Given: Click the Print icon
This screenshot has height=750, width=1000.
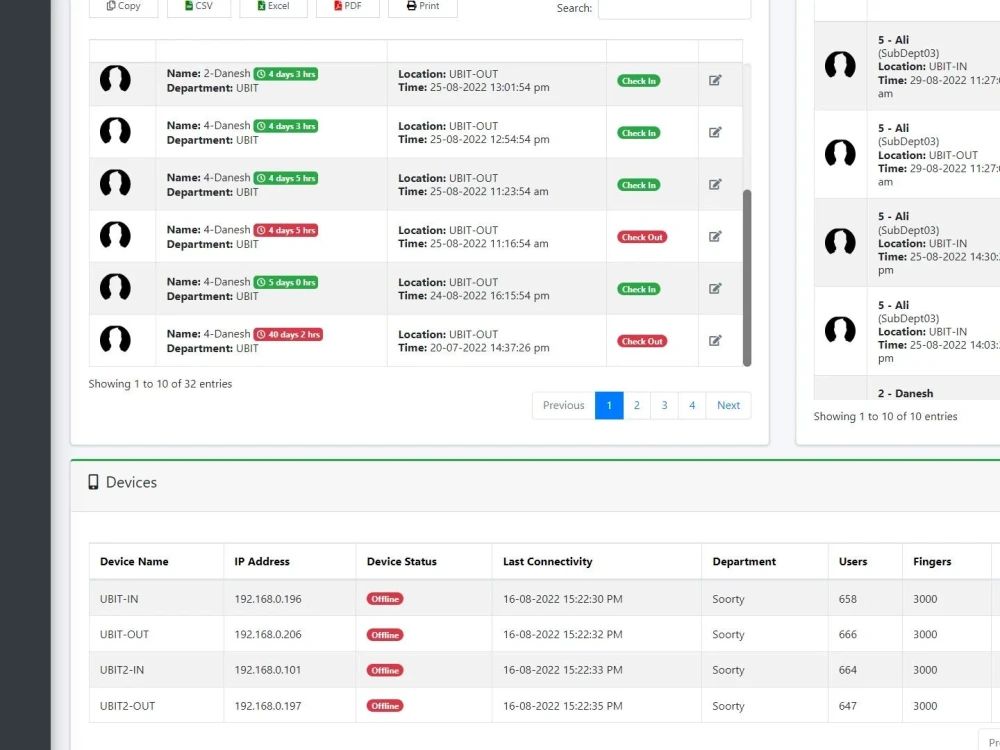Looking at the screenshot, I should click(410, 6).
